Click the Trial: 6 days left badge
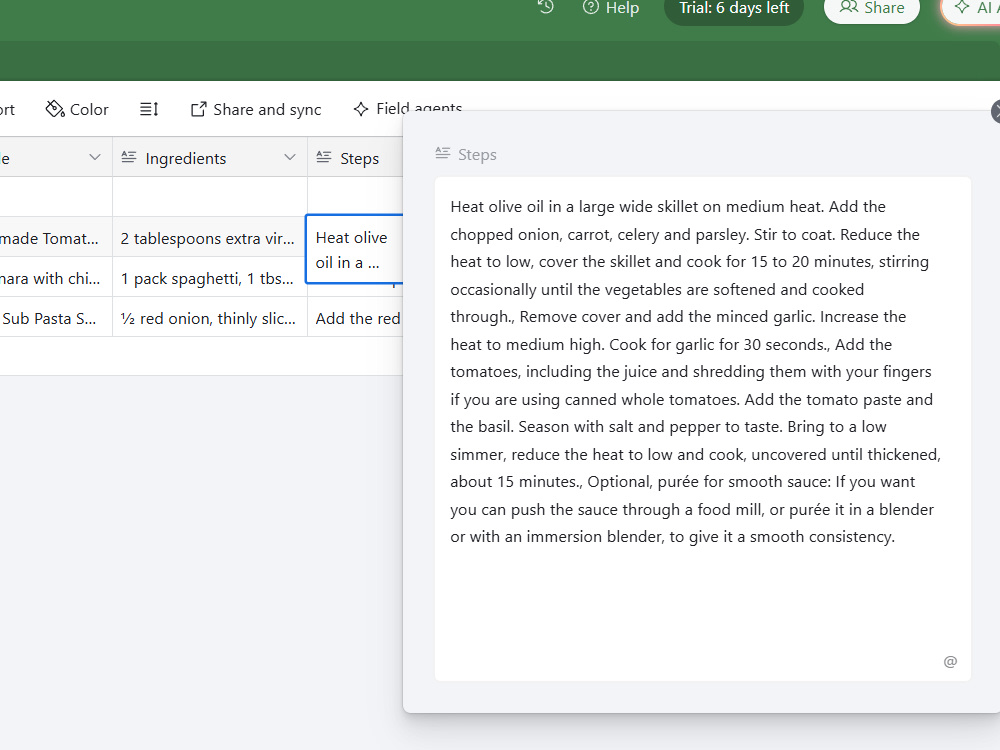1000x750 pixels. click(x=733, y=8)
